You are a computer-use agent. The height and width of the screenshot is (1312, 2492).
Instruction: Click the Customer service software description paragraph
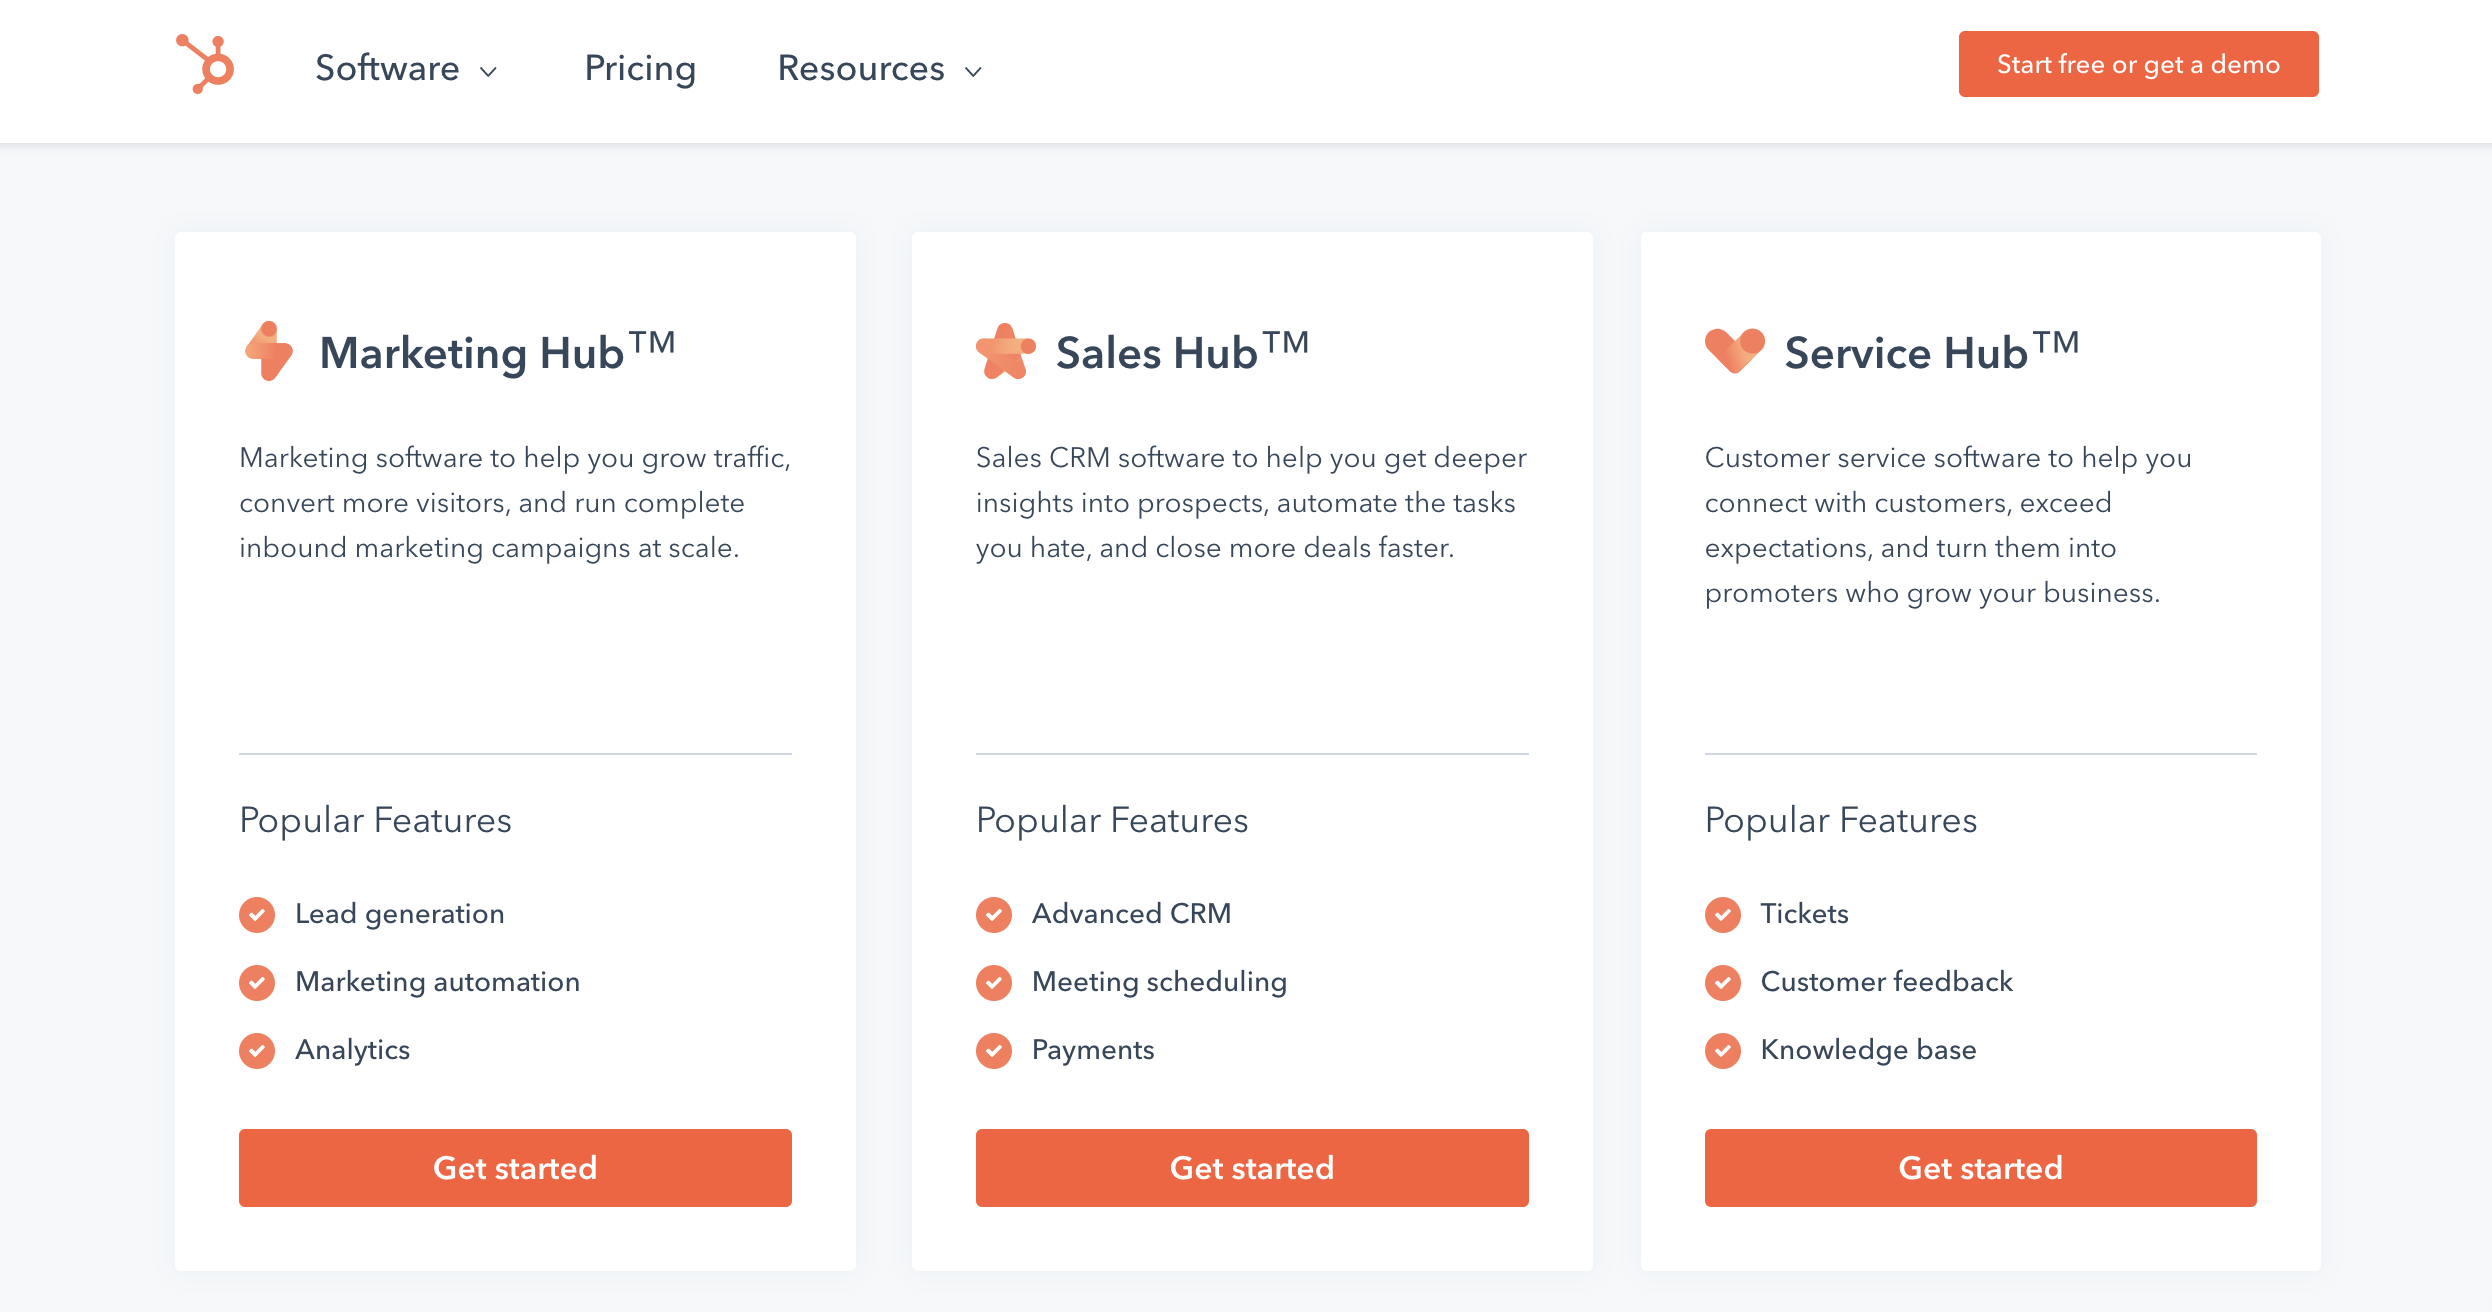(1948, 525)
